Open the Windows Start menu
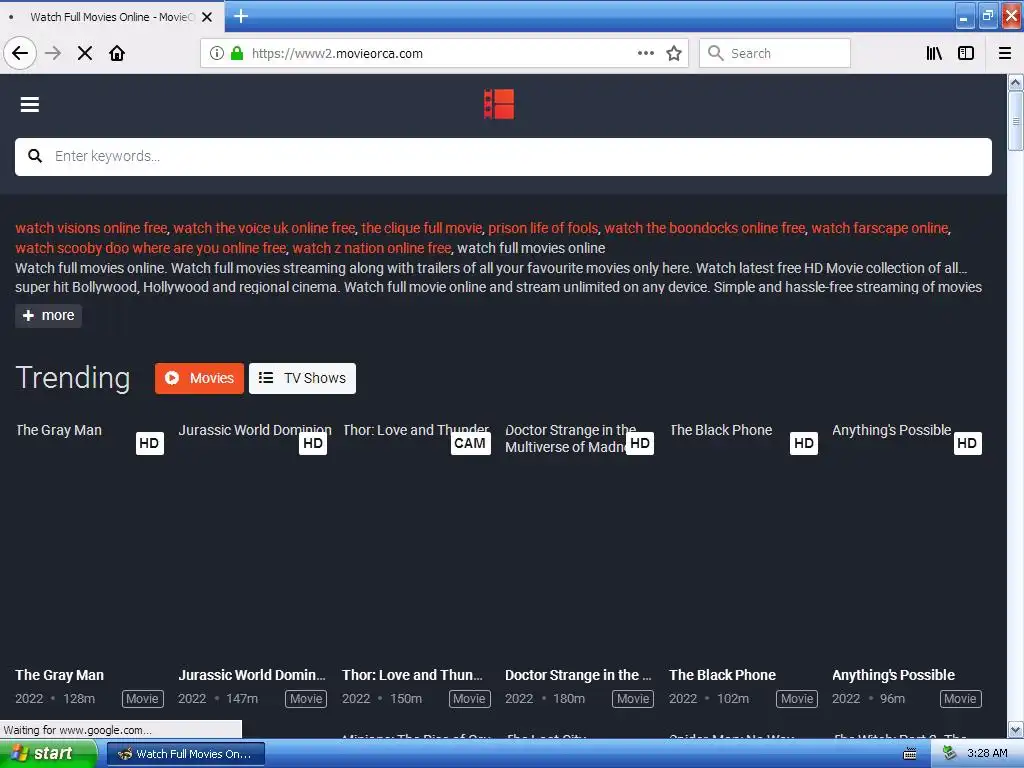Screen dimensions: 1024x768 pyautogui.click(x=46, y=754)
